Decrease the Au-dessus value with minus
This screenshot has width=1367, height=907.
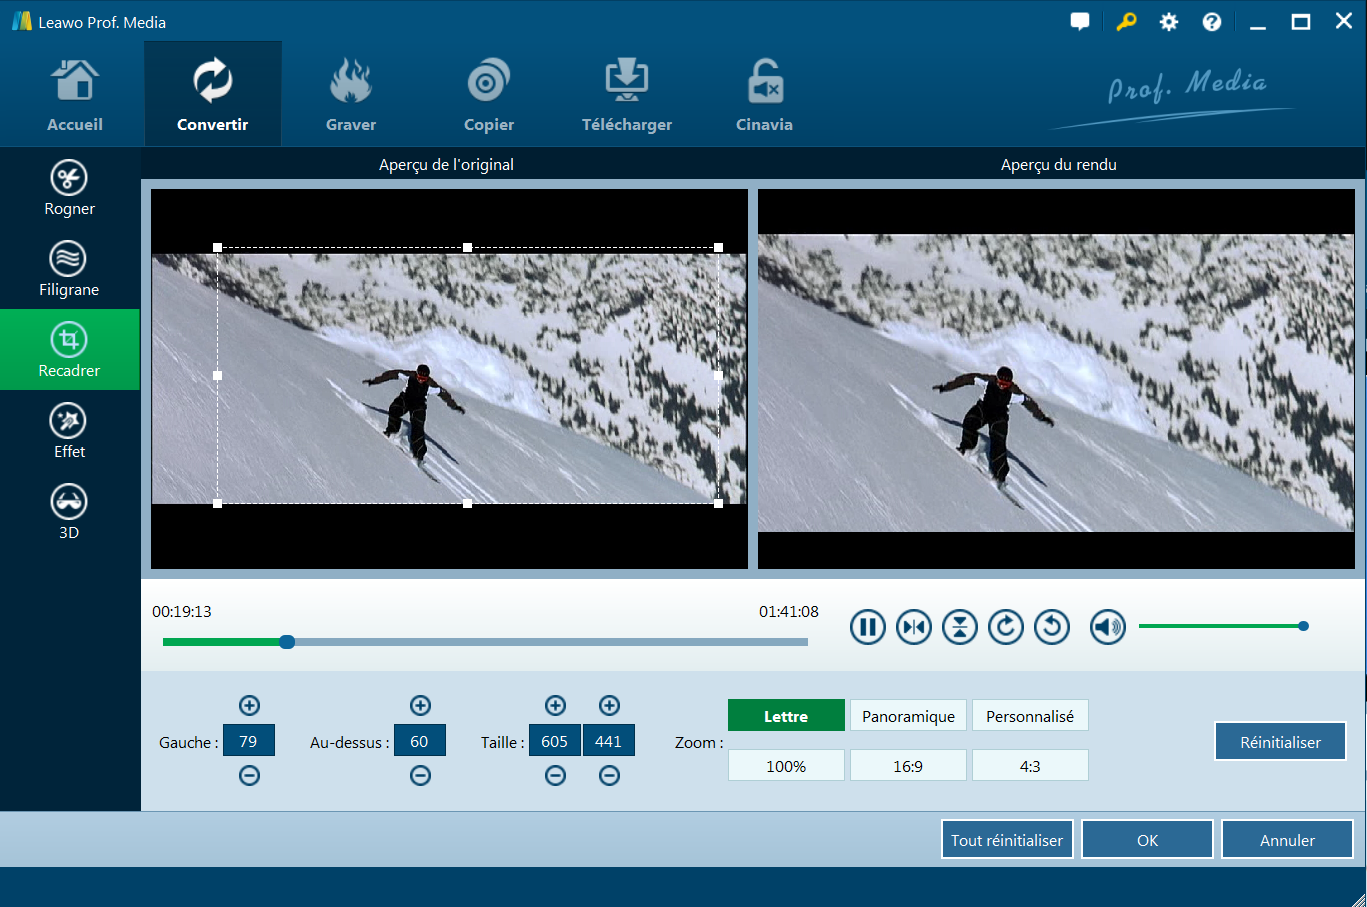tap(420, 775)
